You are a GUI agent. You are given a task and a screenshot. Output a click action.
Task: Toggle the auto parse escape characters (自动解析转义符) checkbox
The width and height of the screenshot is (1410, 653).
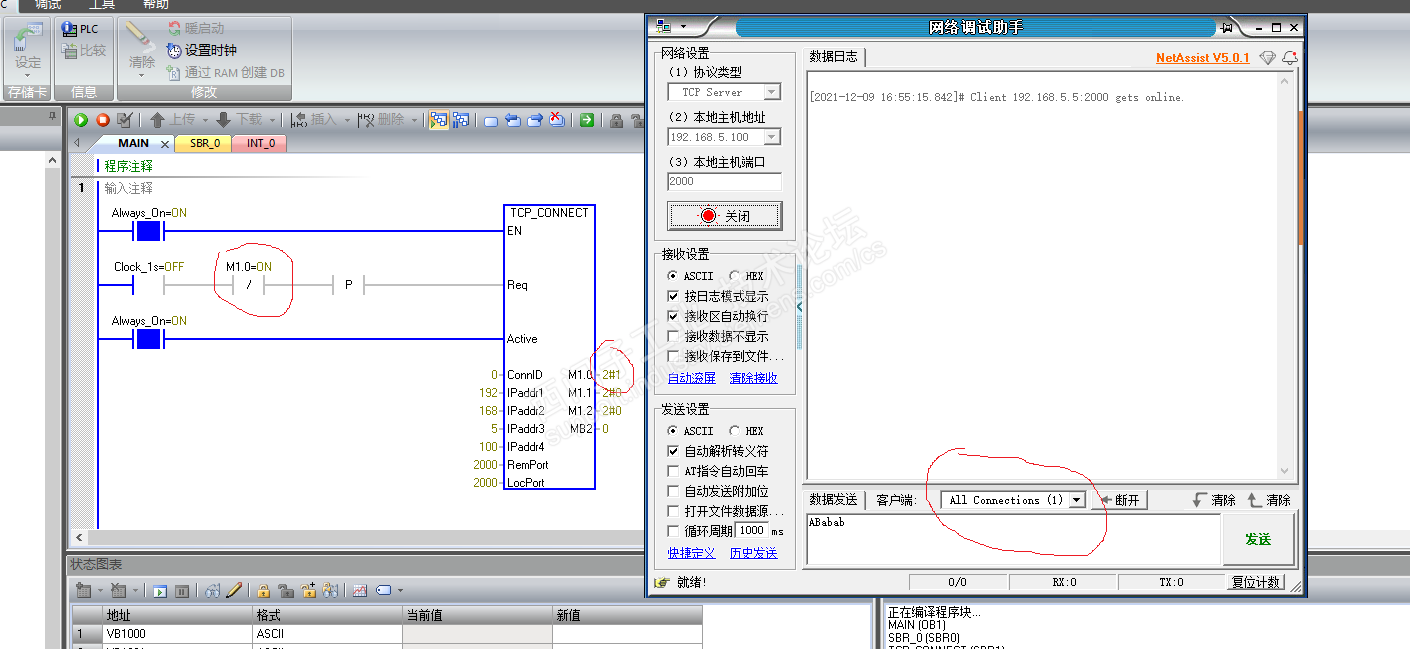point(674,451)
